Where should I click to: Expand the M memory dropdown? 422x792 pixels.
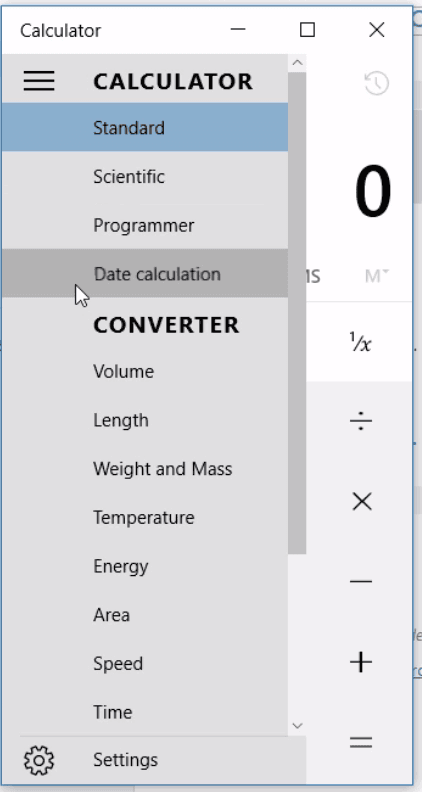point(377,276)
